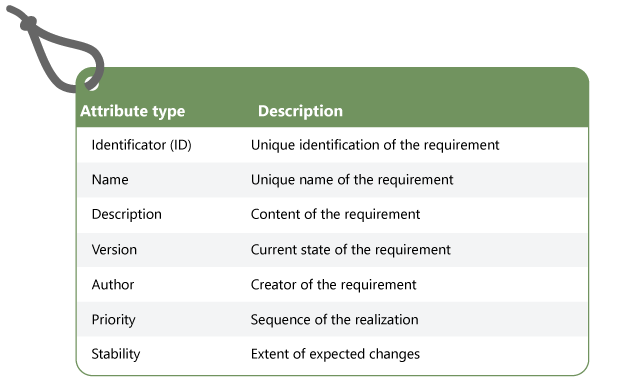Click the green header bar of the tag
Viewport: 620px width, 385px height.
click(x=332, y=97)
